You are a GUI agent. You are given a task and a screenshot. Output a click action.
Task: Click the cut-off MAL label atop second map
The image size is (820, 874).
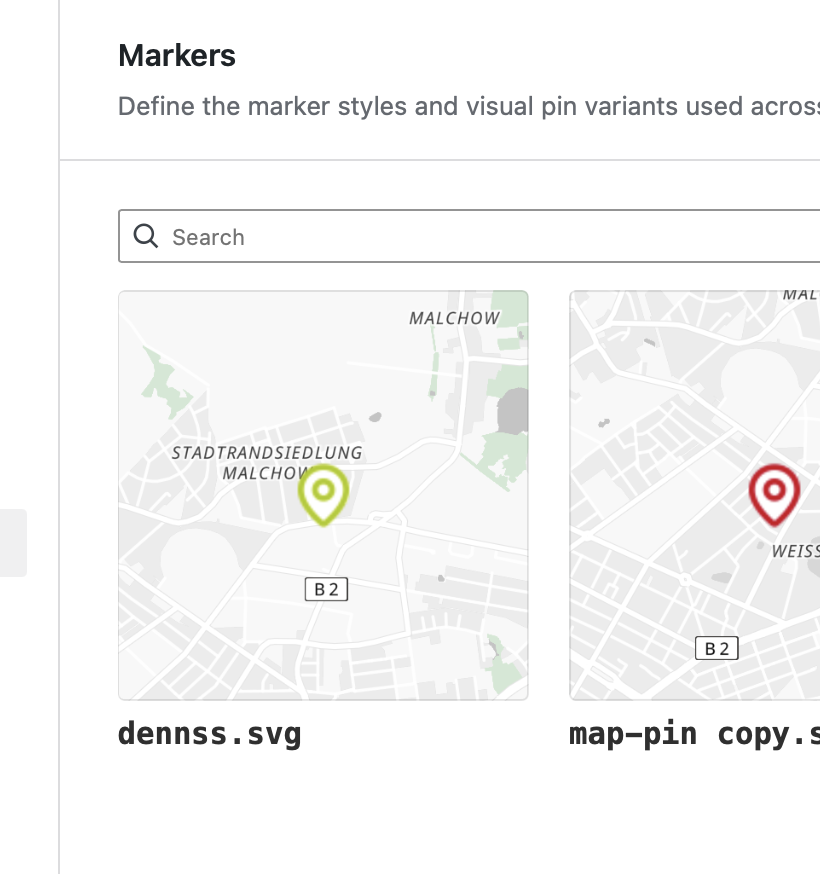click(800, 295)
